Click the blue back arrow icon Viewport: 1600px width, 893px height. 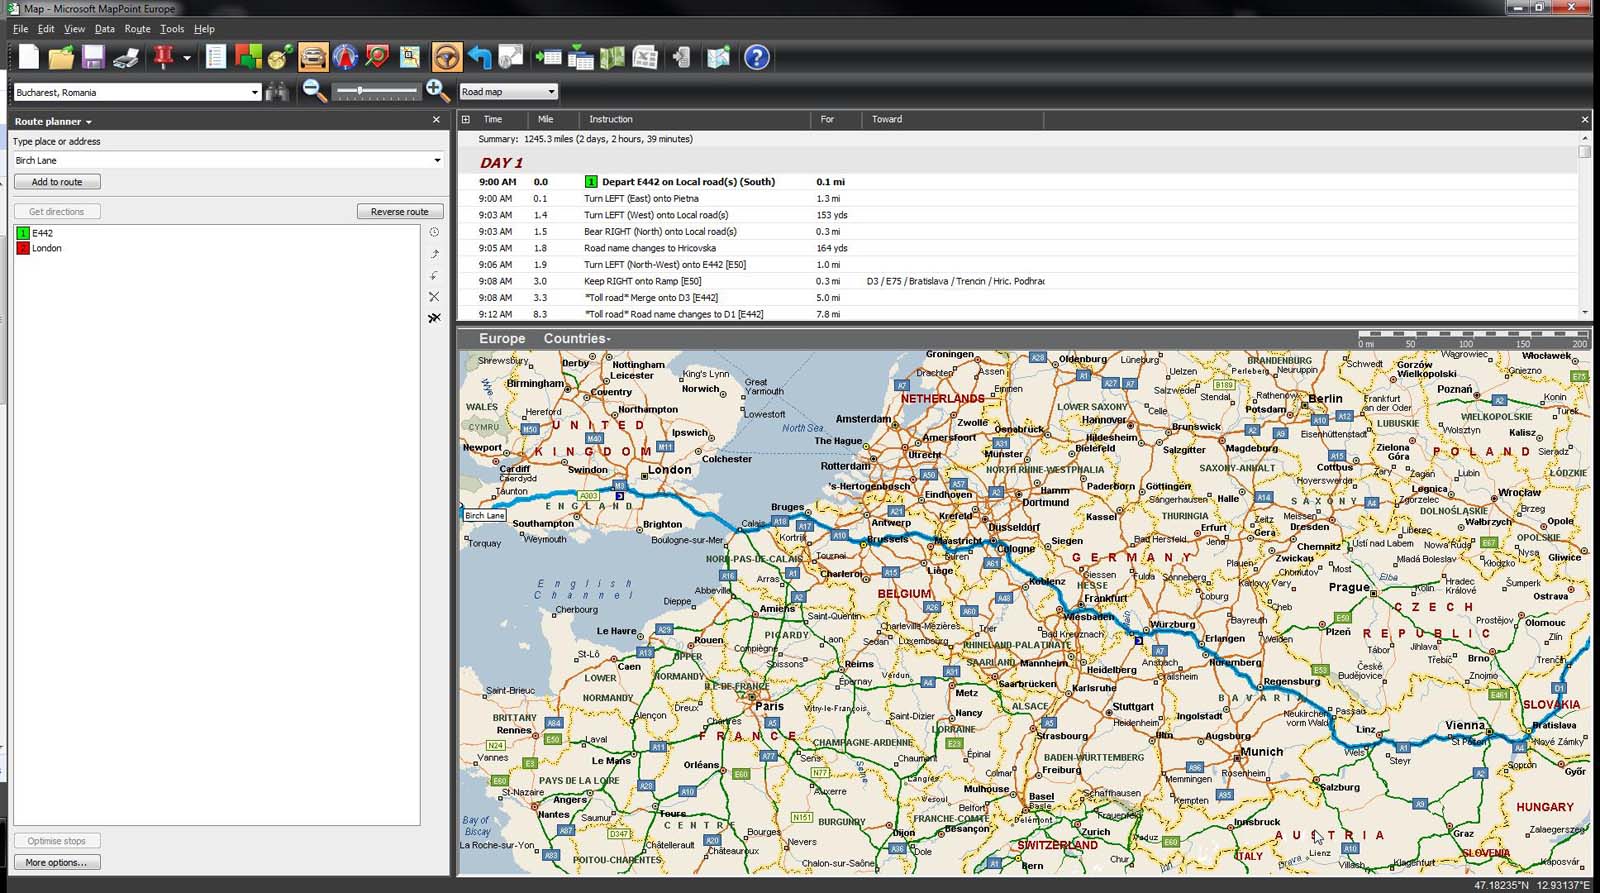[479, 57]
